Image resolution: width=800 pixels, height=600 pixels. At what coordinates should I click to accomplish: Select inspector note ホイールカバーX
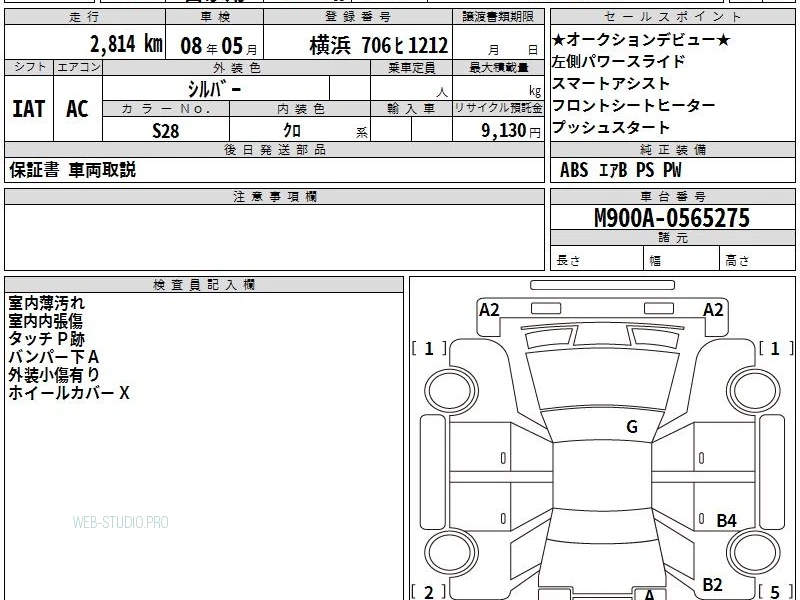(69, 392)
